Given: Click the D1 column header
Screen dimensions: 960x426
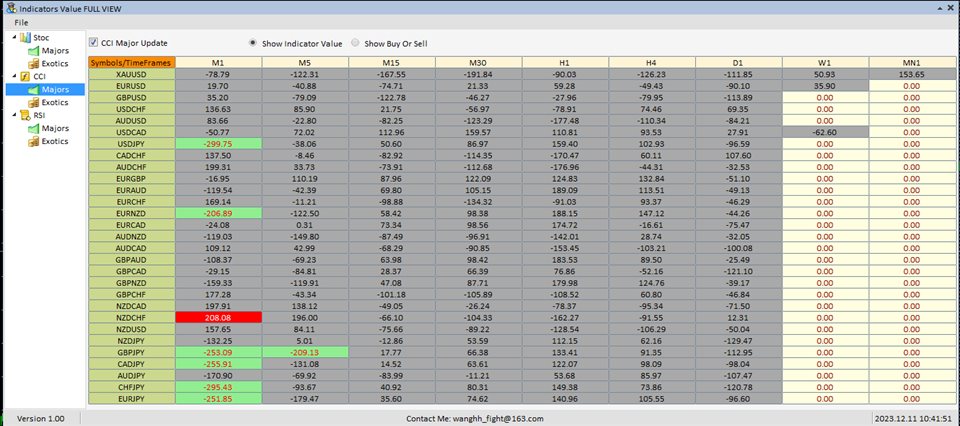Looking at the screenshot, I should pos(739,62).
